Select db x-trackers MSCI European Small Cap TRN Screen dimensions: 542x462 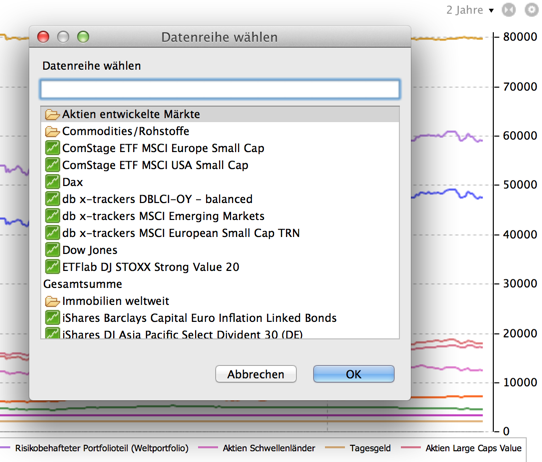[x=220, y=233]
